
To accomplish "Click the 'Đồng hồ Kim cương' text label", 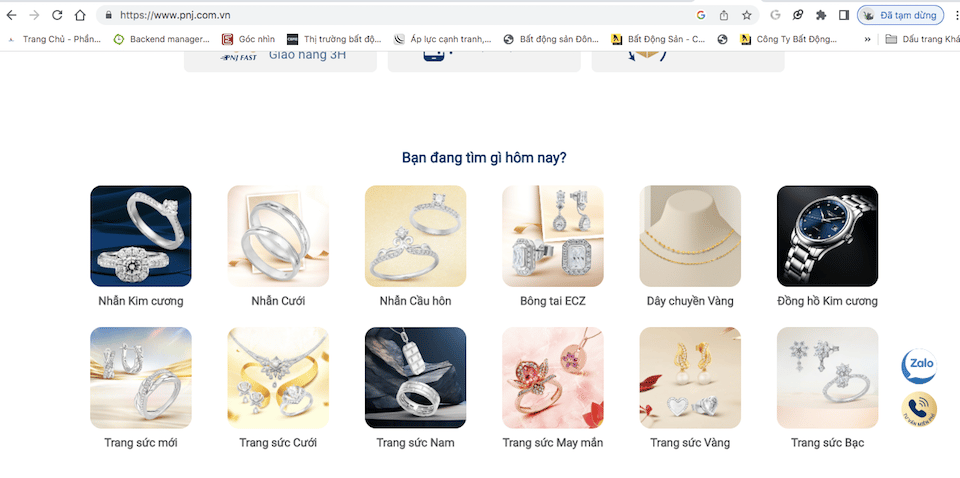I will tap(827, 301).
